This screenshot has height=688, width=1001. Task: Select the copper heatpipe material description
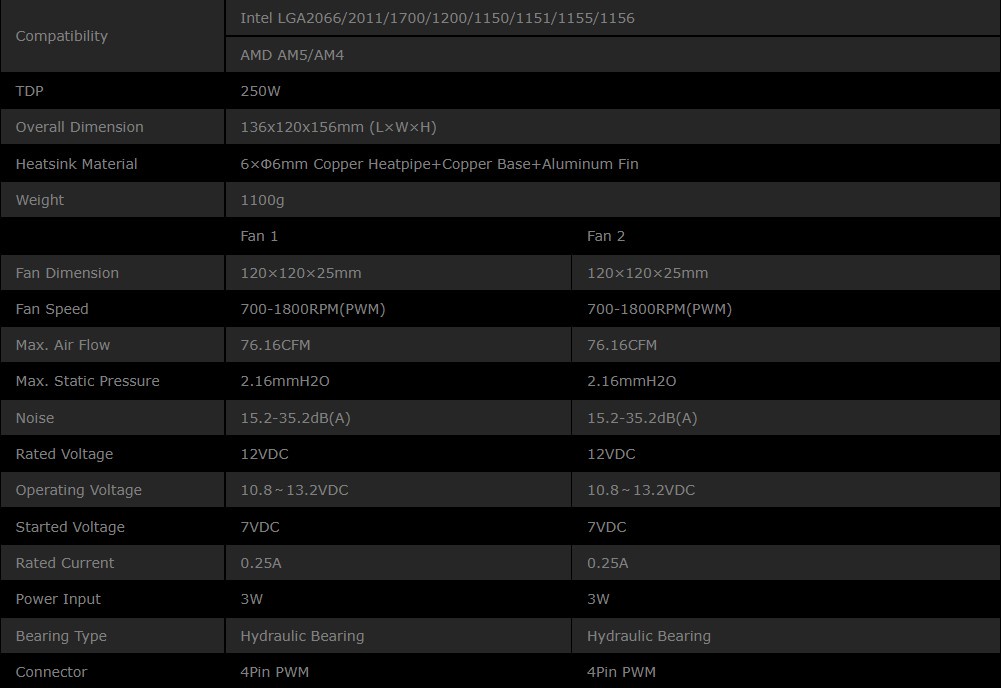click(x=439, y=164)
